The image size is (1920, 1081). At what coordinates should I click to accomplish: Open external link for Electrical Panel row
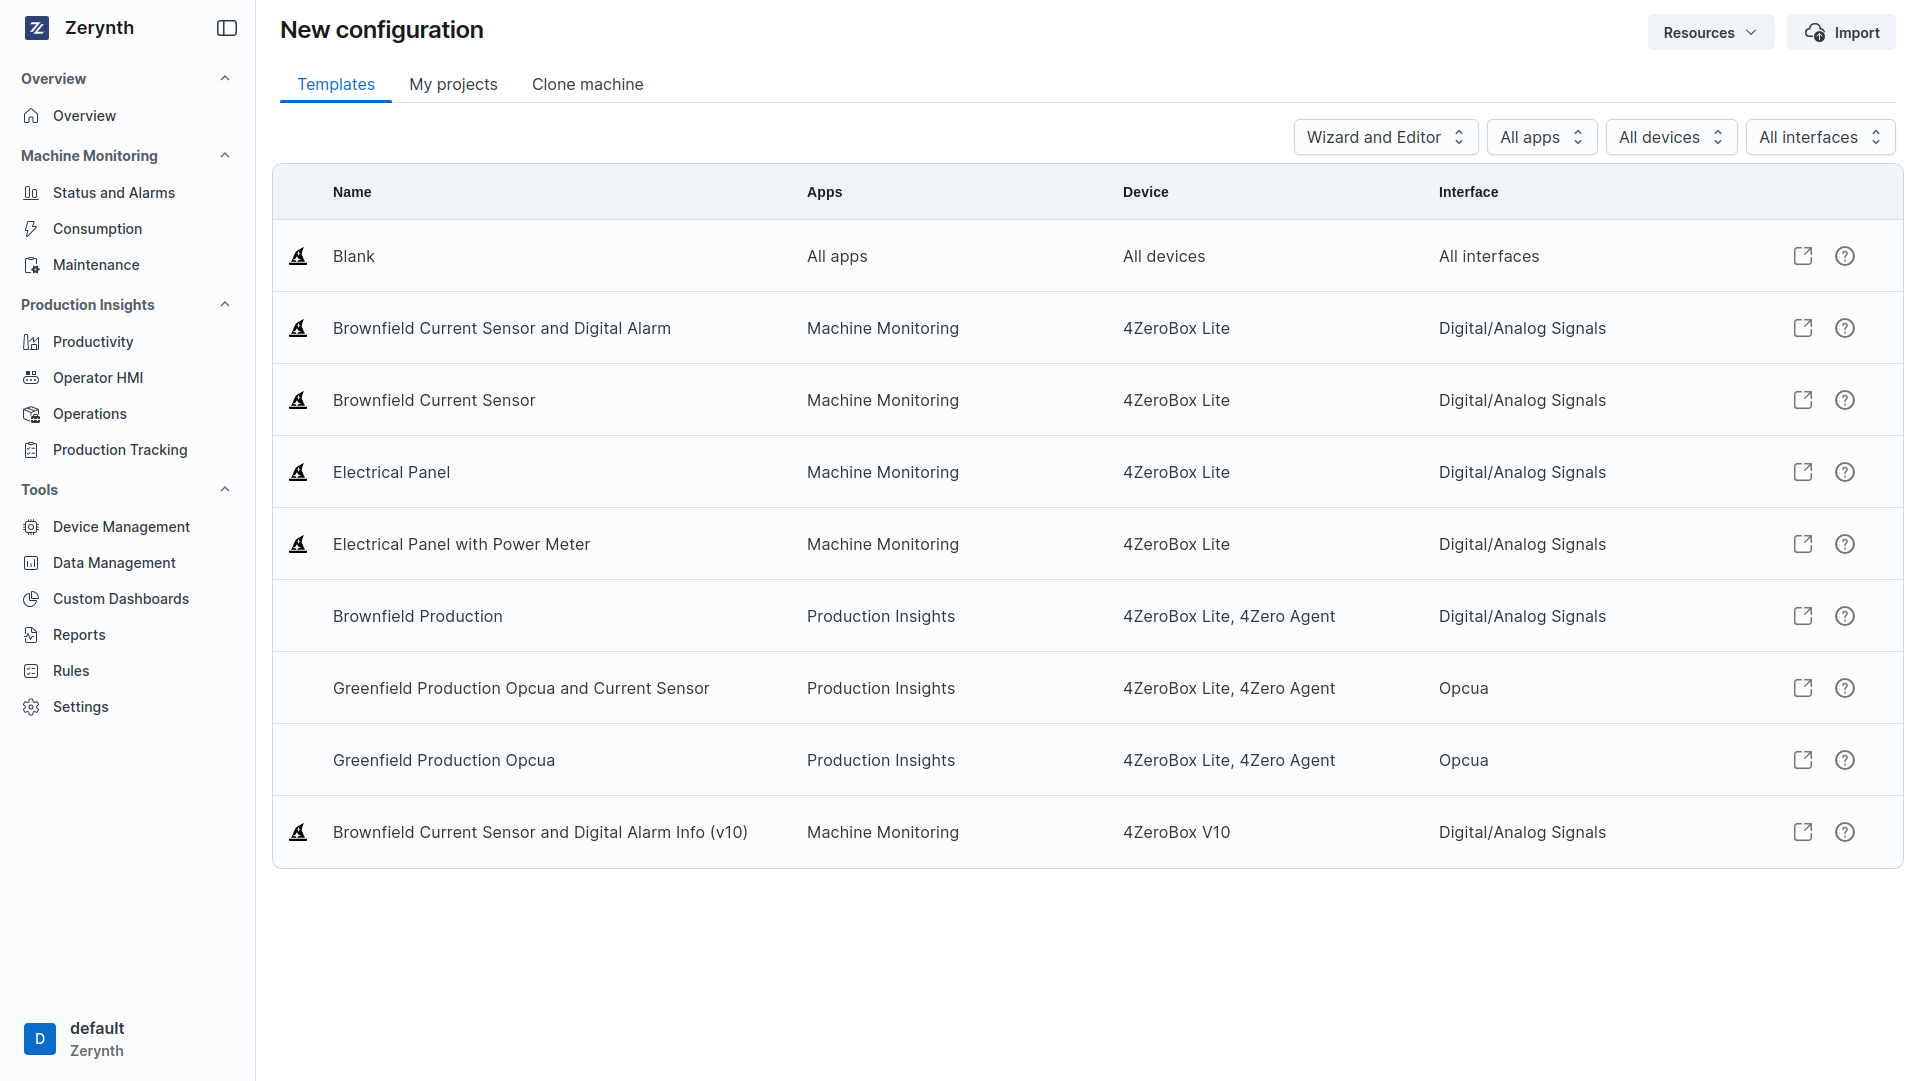point(1803,472)
